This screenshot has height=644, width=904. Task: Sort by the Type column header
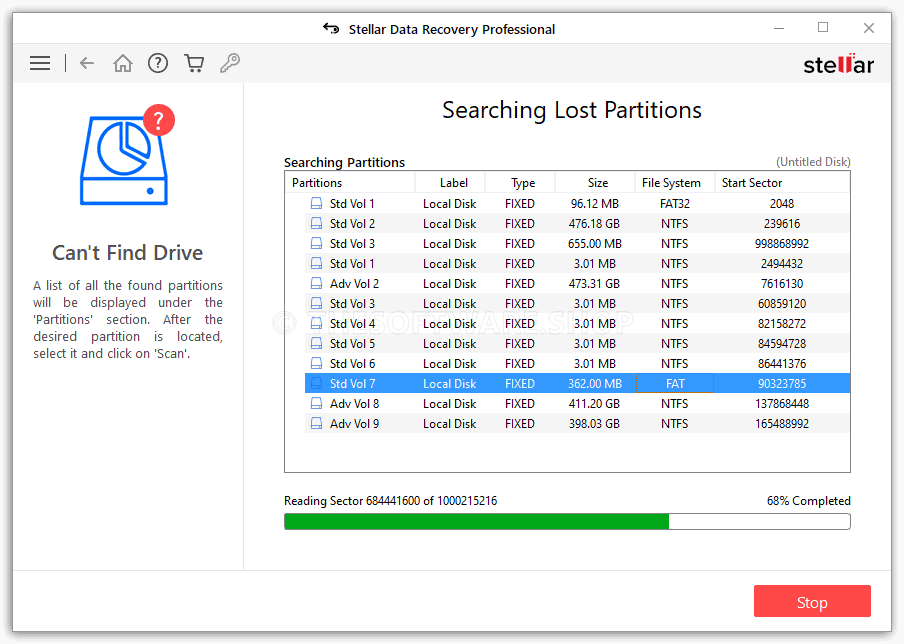point(520,183)
